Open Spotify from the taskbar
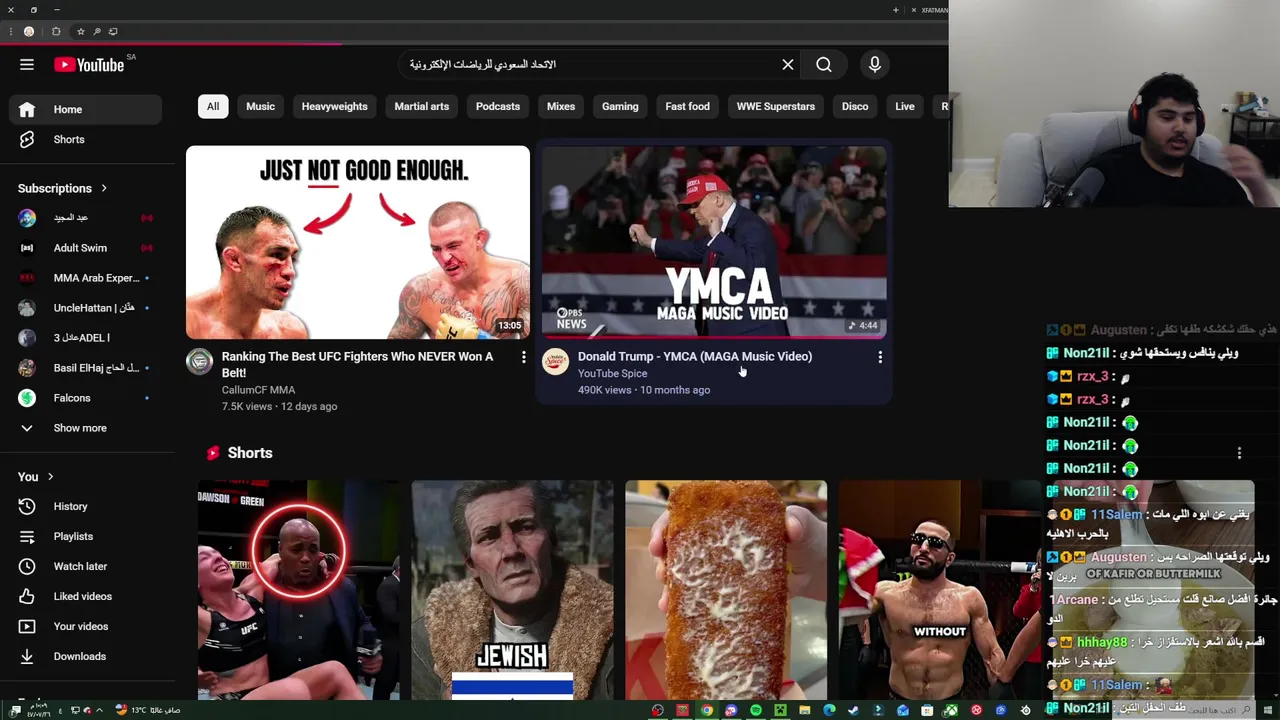The width and height of the screenshot is (1280, 720). click(x=756, y=710)
